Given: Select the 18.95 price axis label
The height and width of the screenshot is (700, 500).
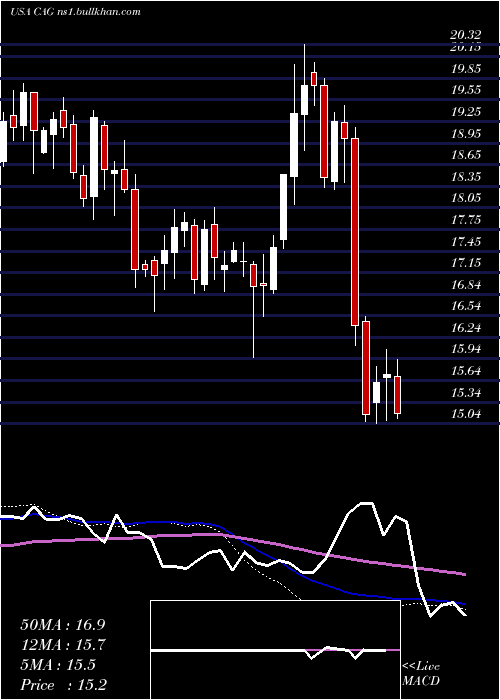Looking at the screenshot, I should (466, 133).
